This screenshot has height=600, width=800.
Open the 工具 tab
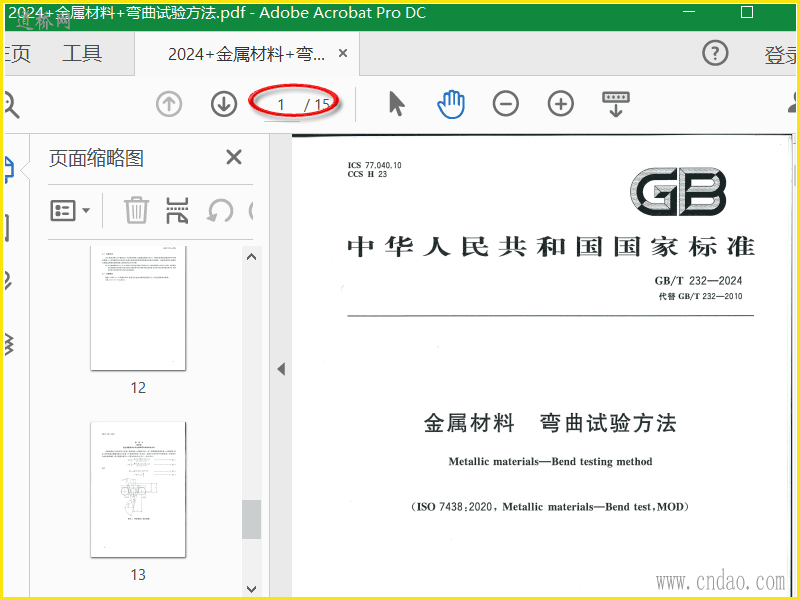[x=82, y=54]
